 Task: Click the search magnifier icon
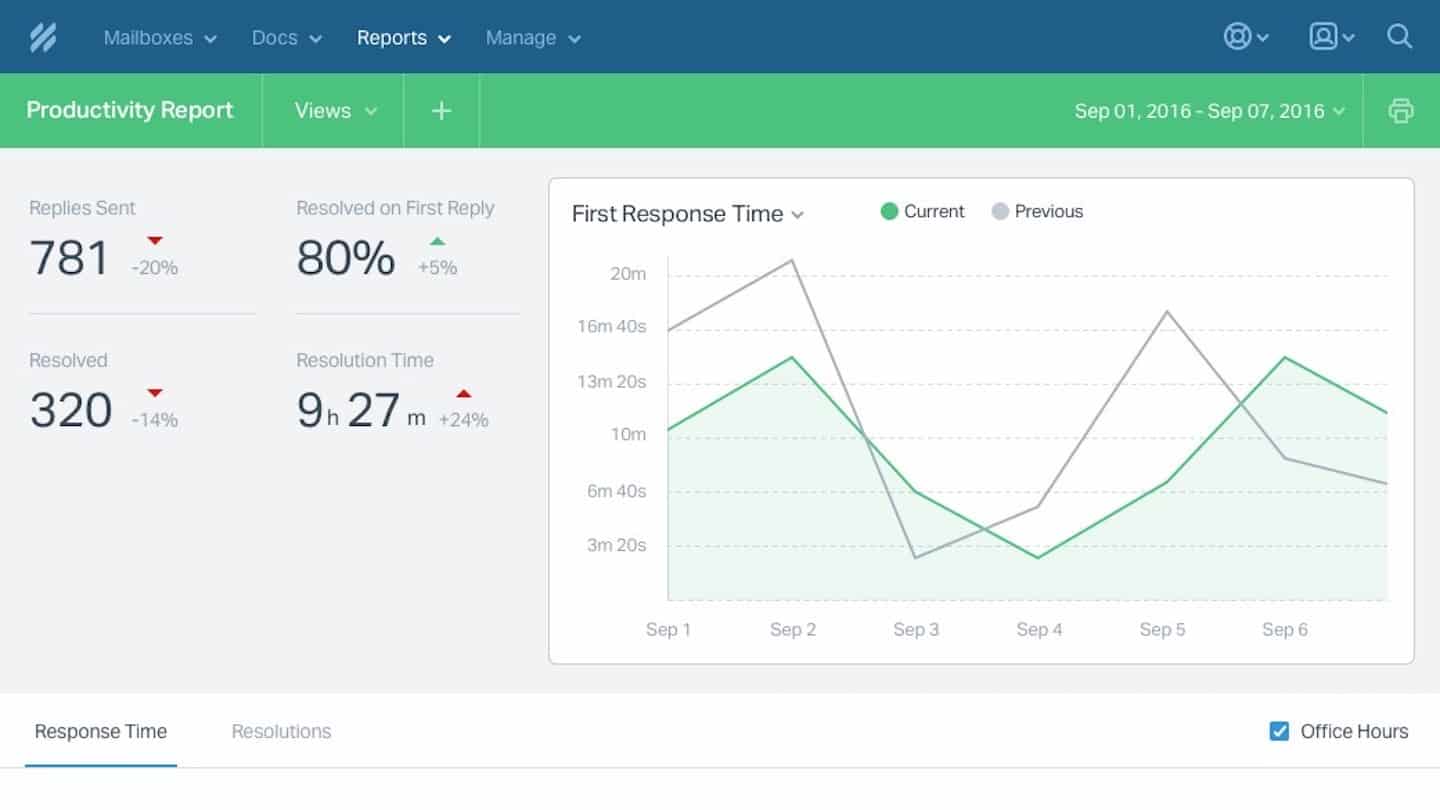(1400, 37)
